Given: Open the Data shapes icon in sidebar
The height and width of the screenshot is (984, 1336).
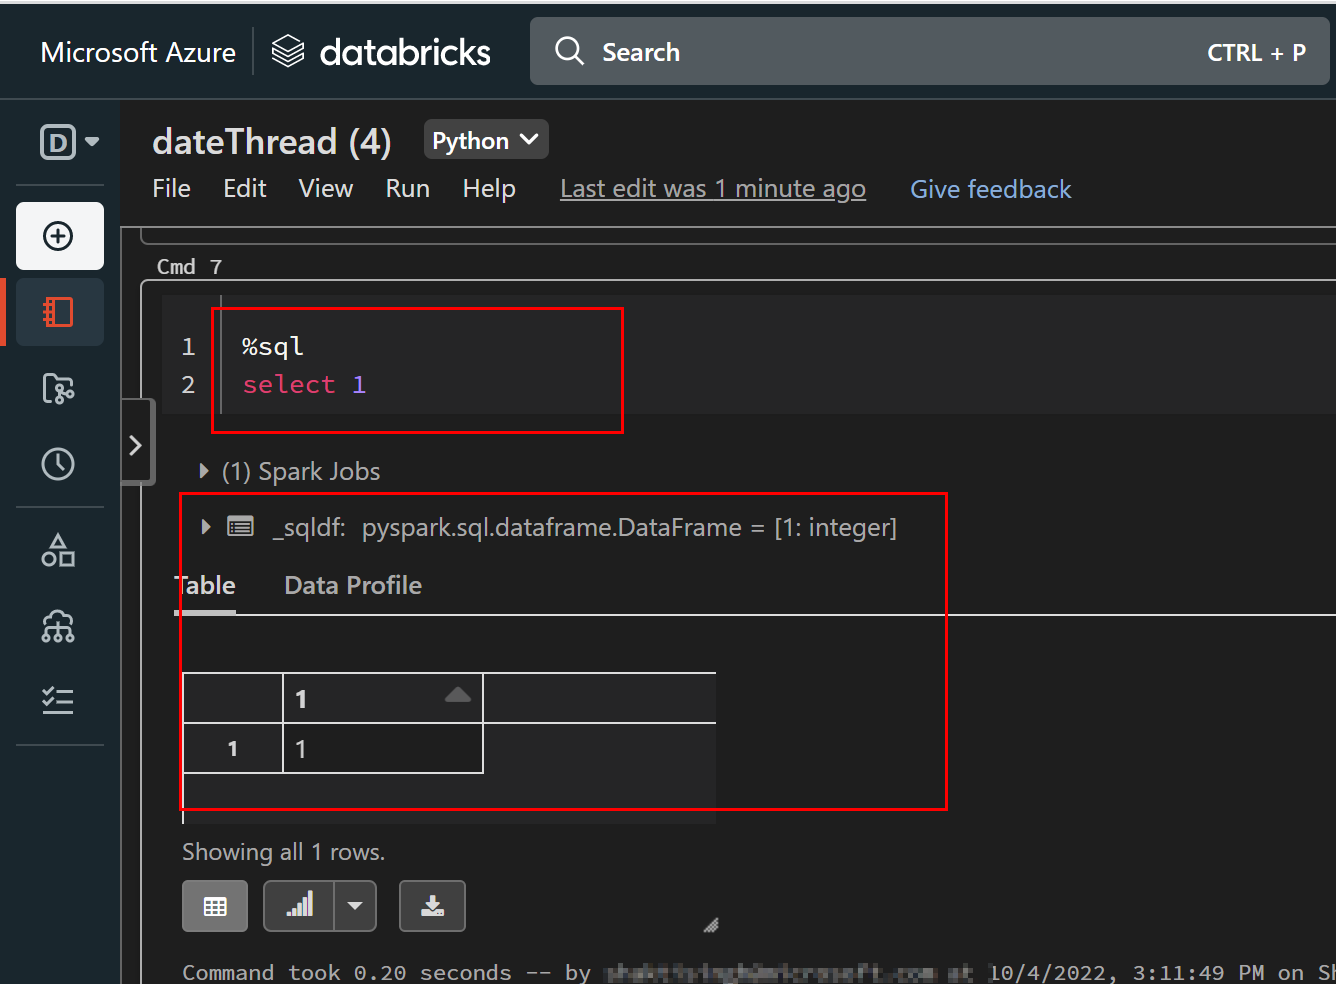Looking at the screenshot, I should pos(59,550).
